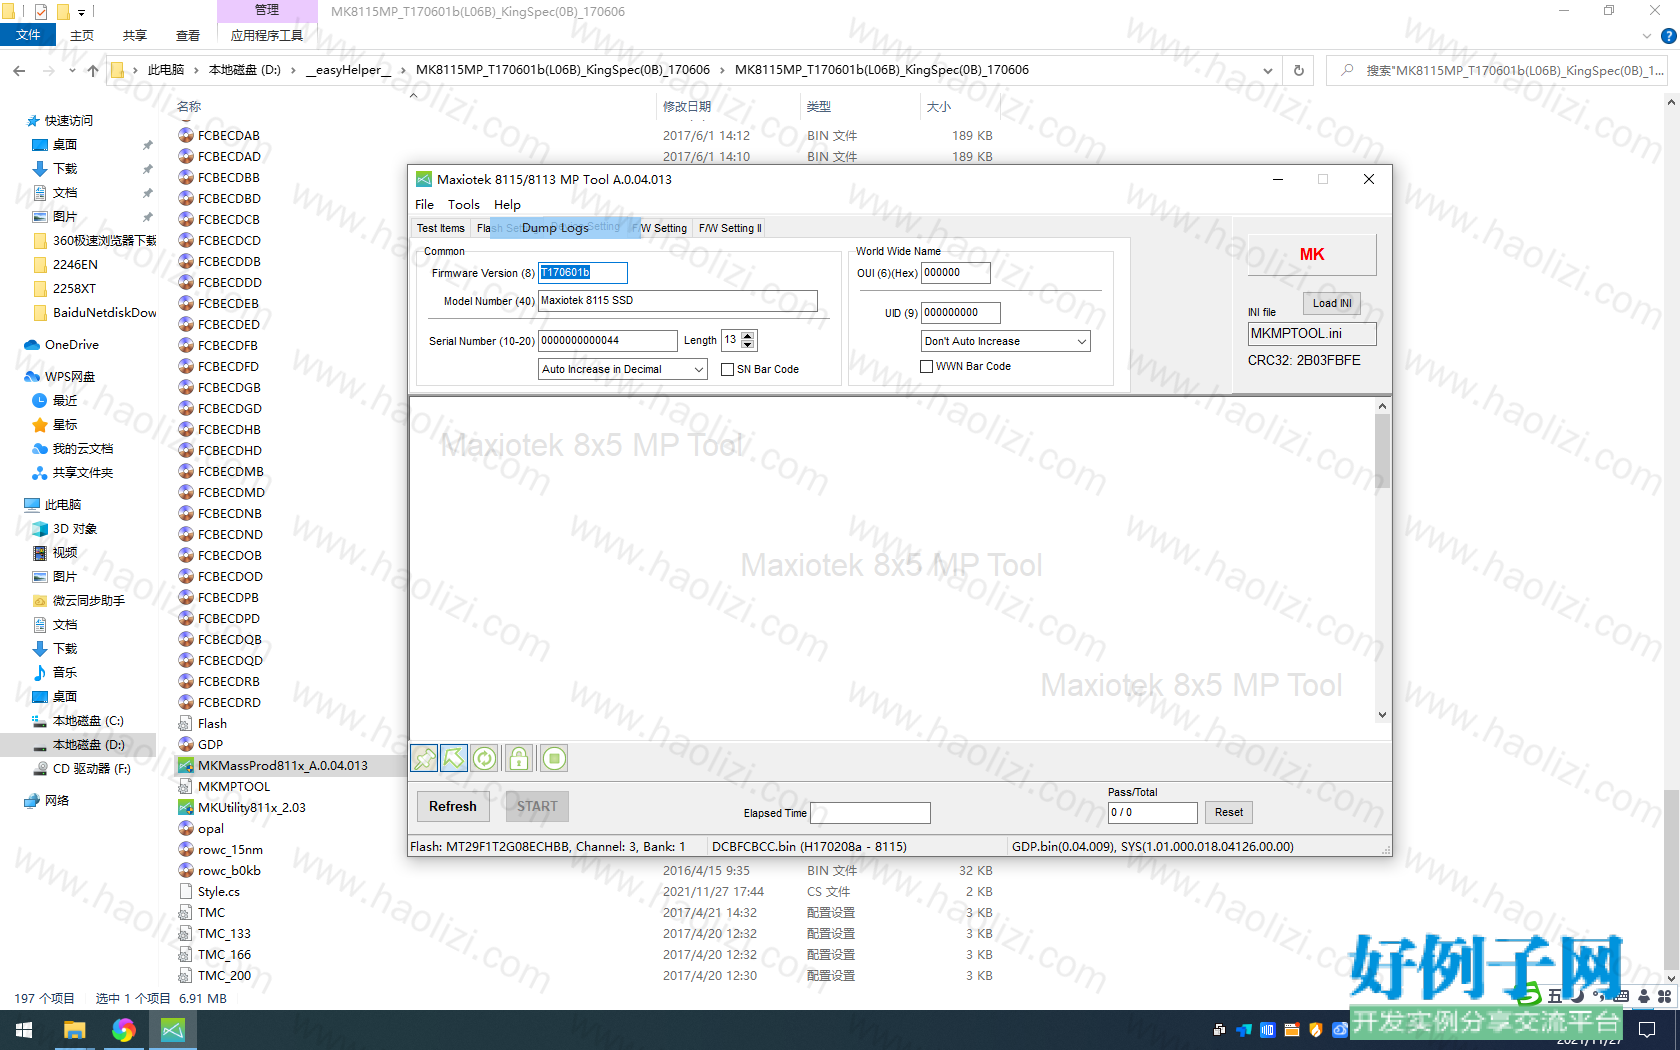Expand the 本地磁盘 (D:) breadcrumb chevron
Screen dimensions: 1680x1050
pos(293,70)
